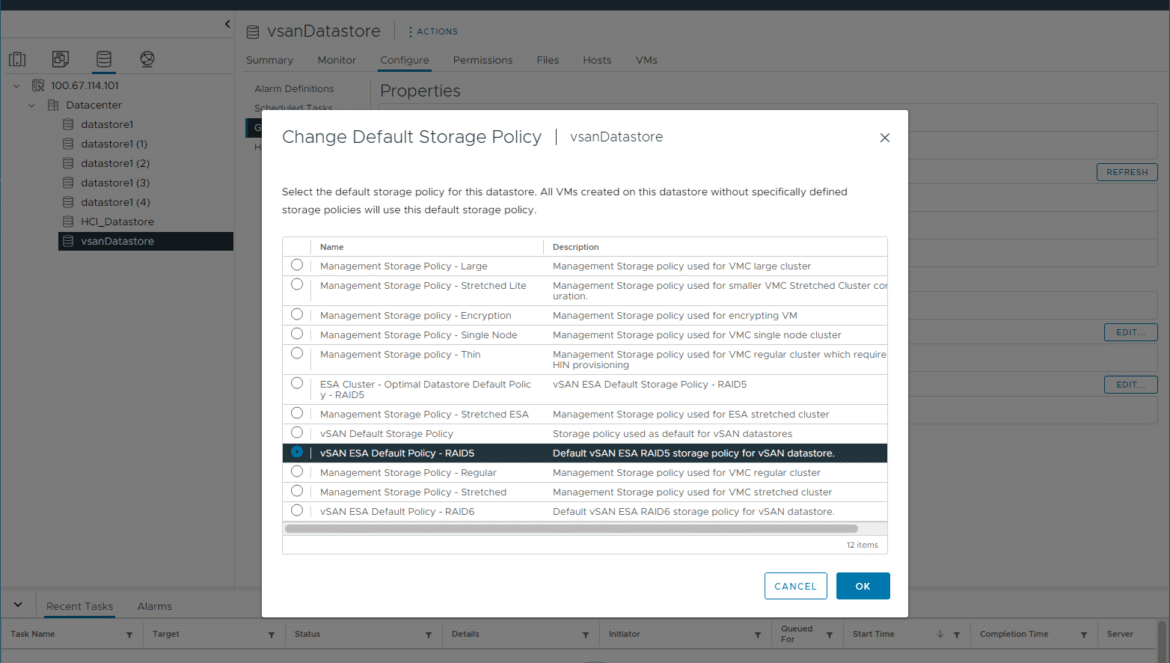Filter the Details column

tap(586, 635)
